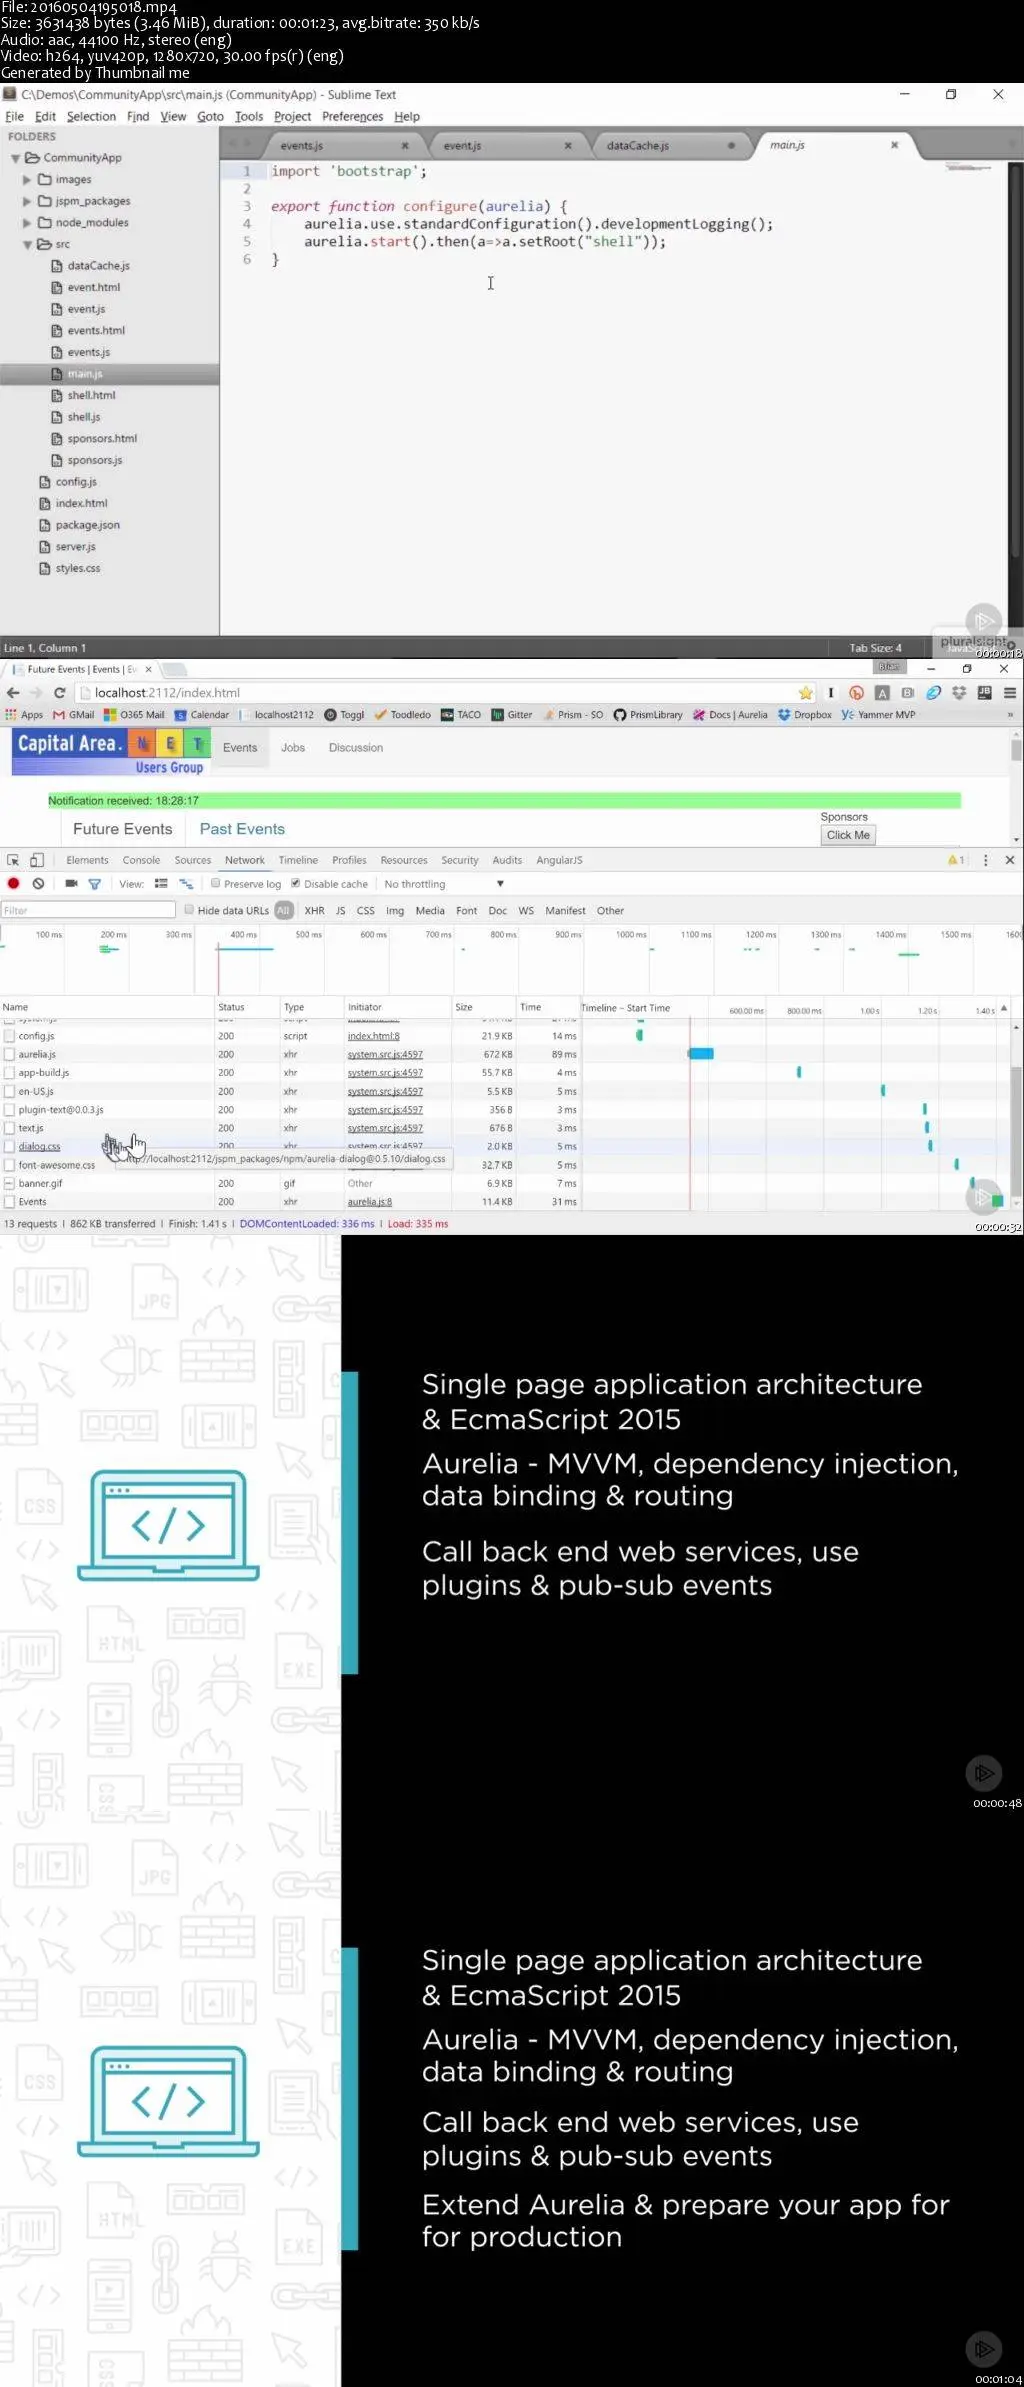Screen dimensions: 1024x2387
Task: Select the Img filter type
Action: click(x=395, y=910)
